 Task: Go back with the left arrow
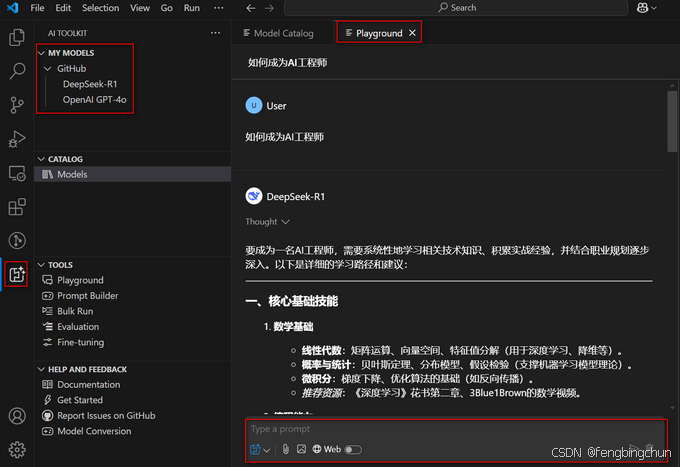[251, 8]
